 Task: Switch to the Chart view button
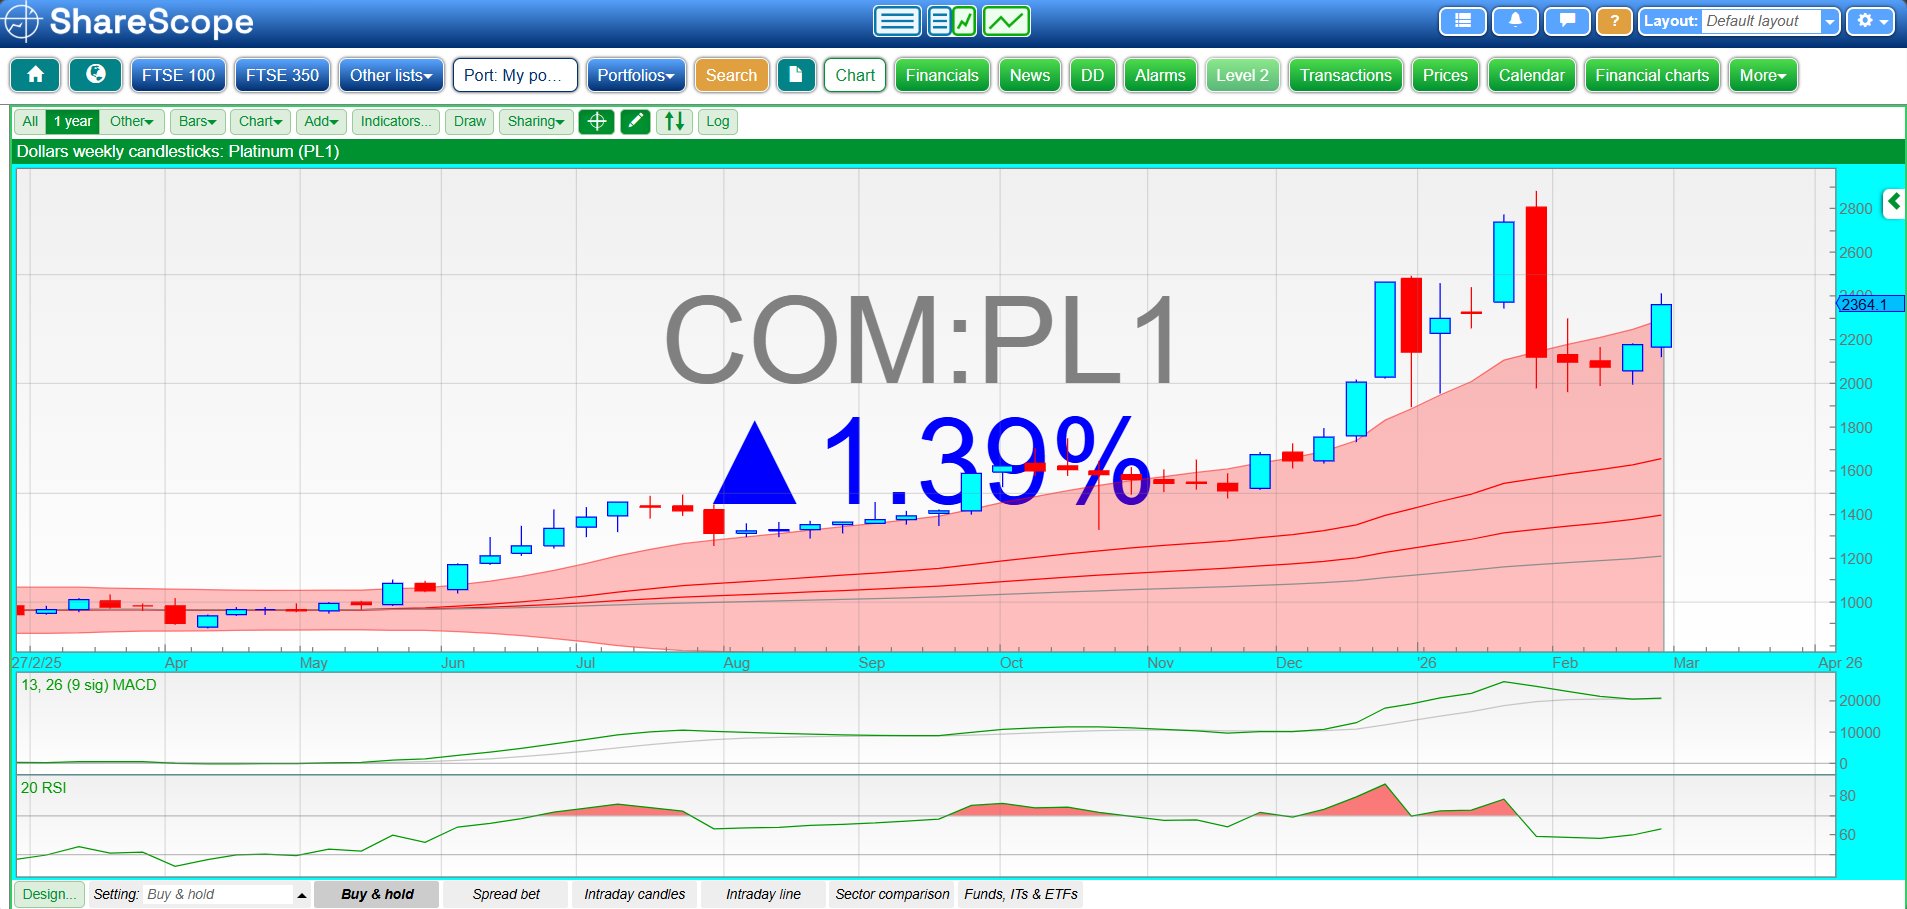pyautogui.click(x=855, y=75)
